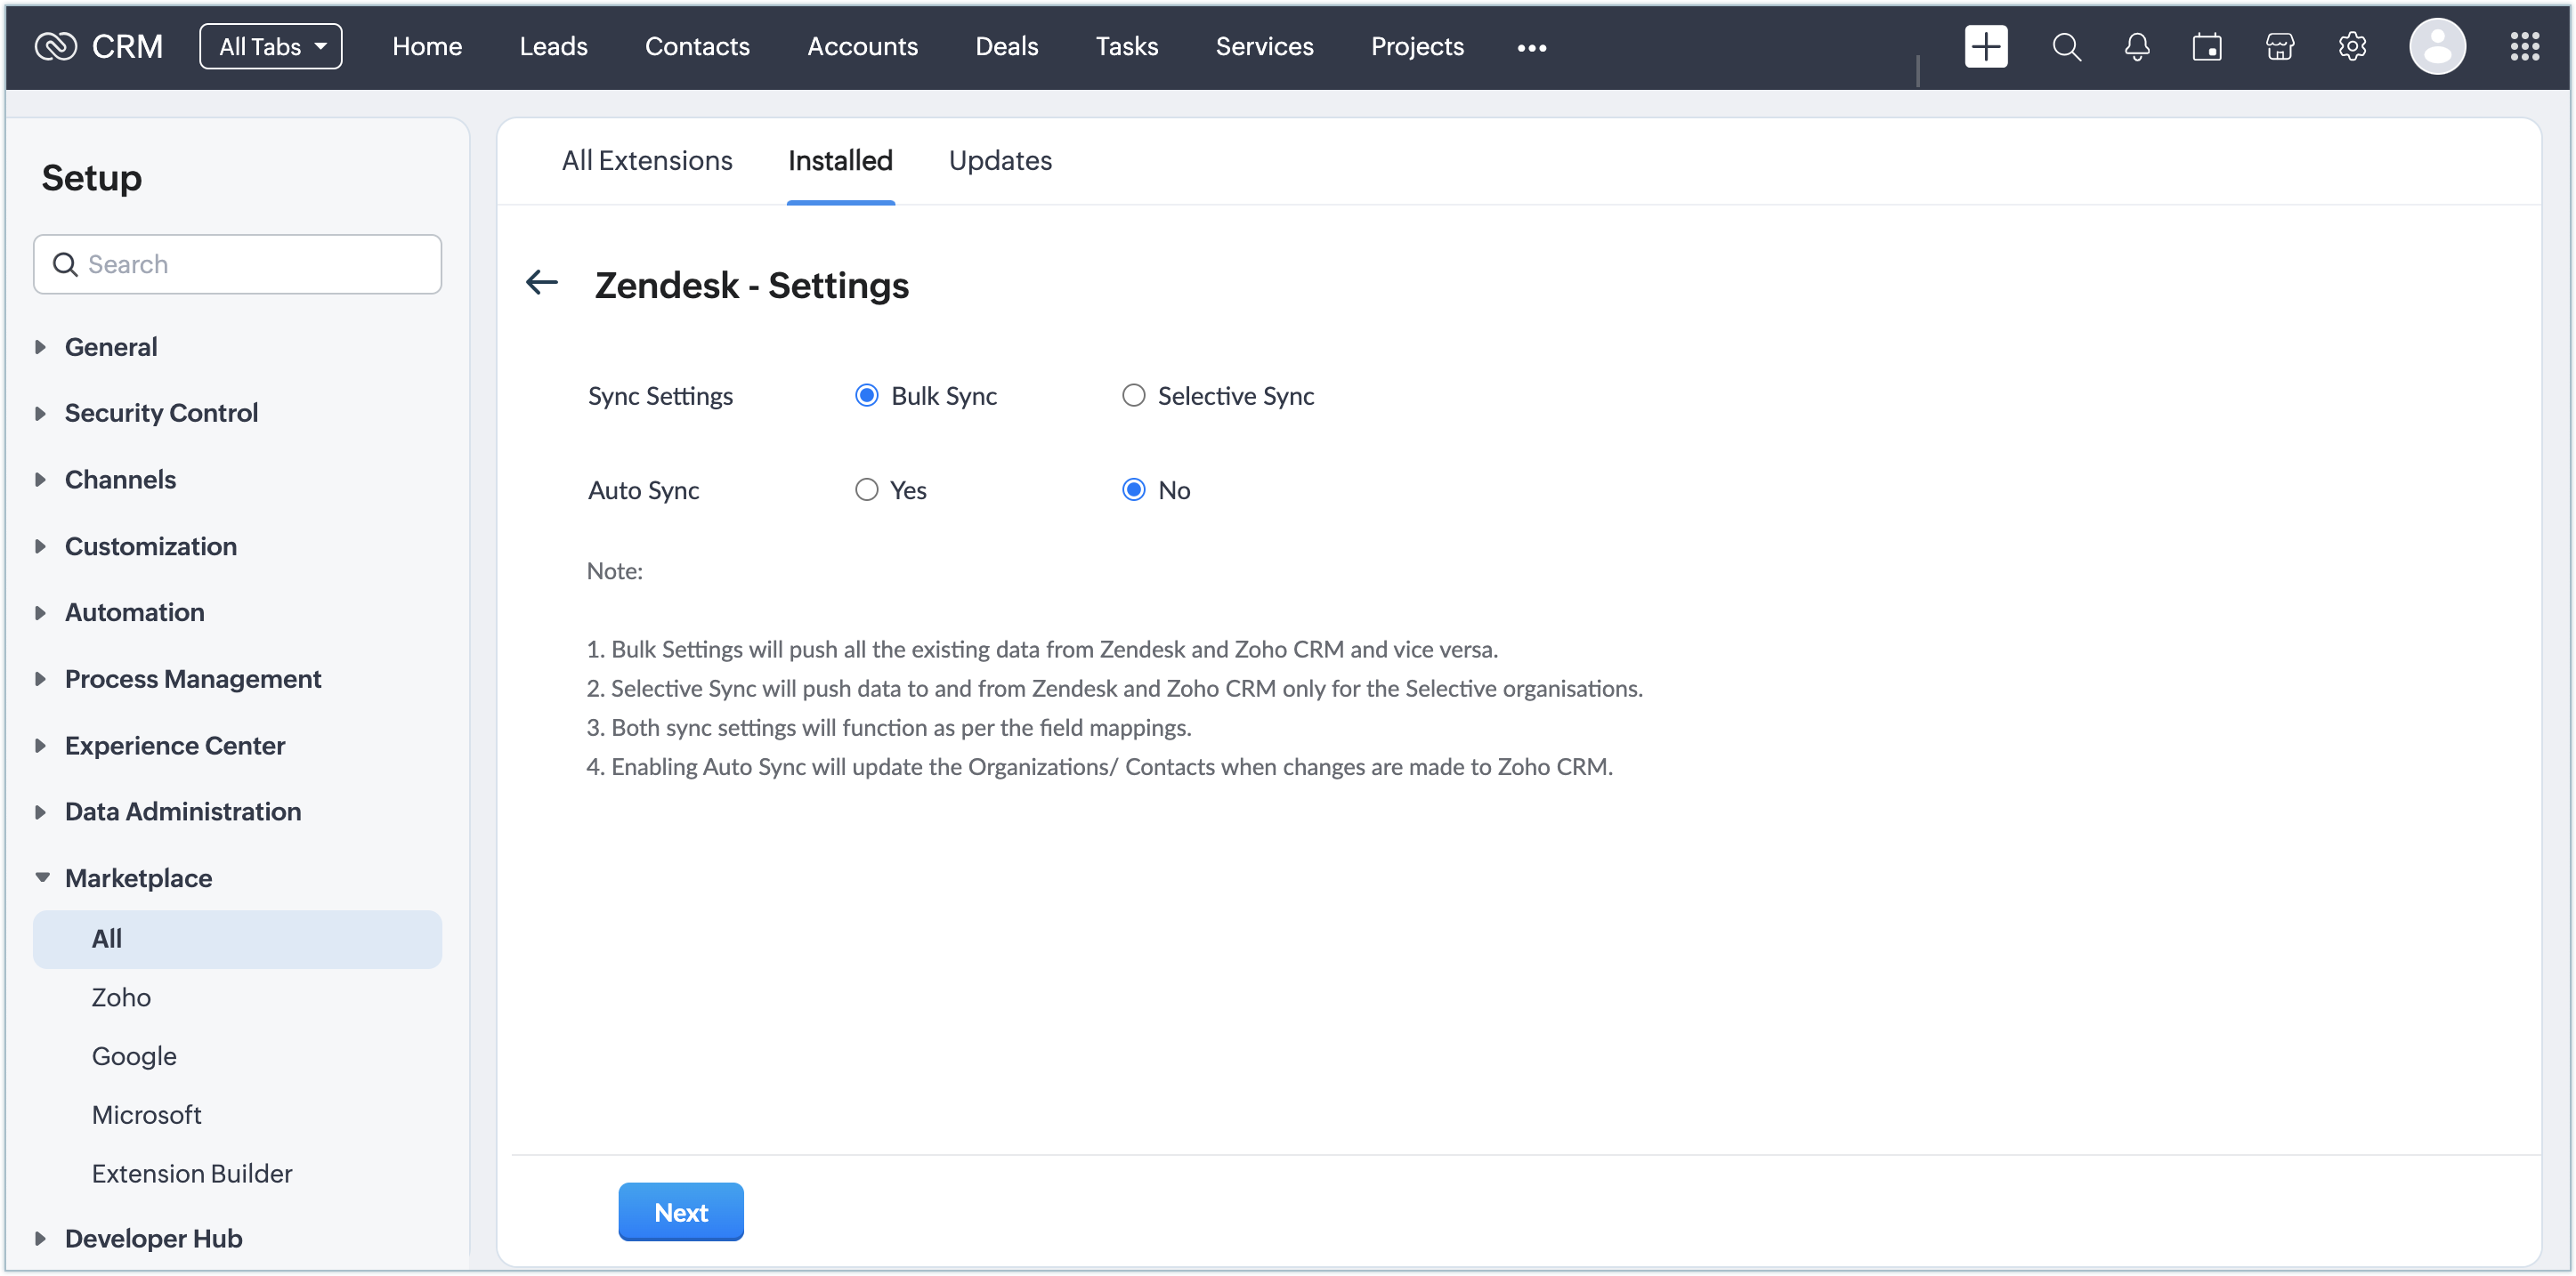Click the back arrow beside Zendesk - Settings

coord(542,283)
